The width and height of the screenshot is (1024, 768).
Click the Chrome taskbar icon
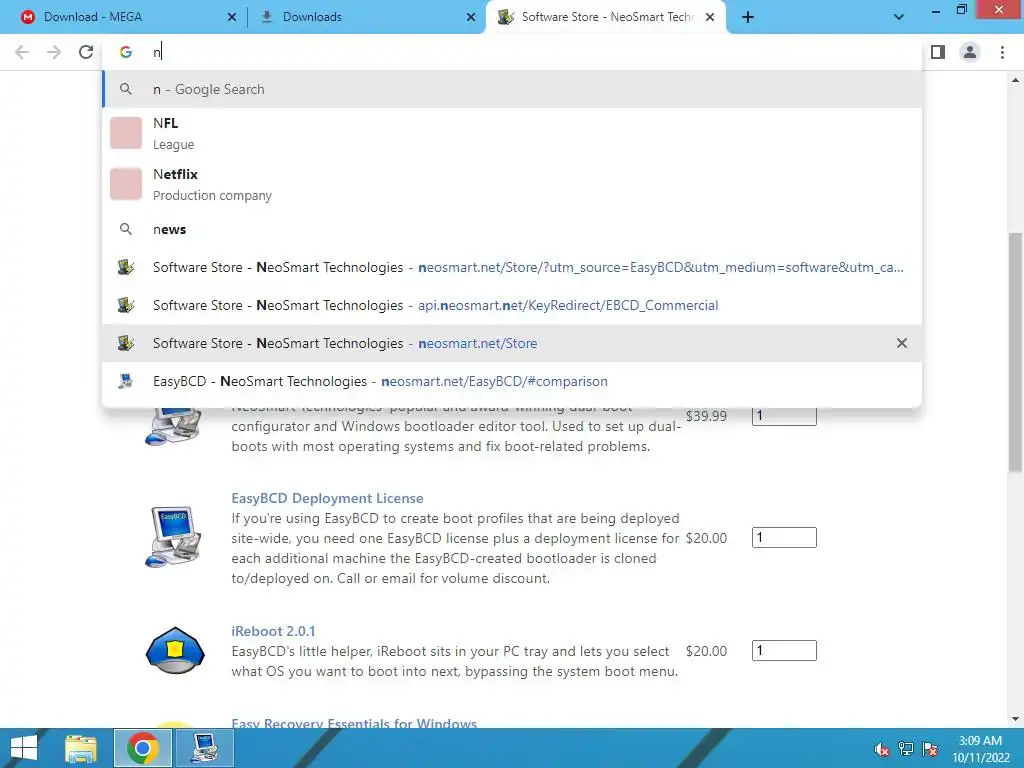click(142, 748)
